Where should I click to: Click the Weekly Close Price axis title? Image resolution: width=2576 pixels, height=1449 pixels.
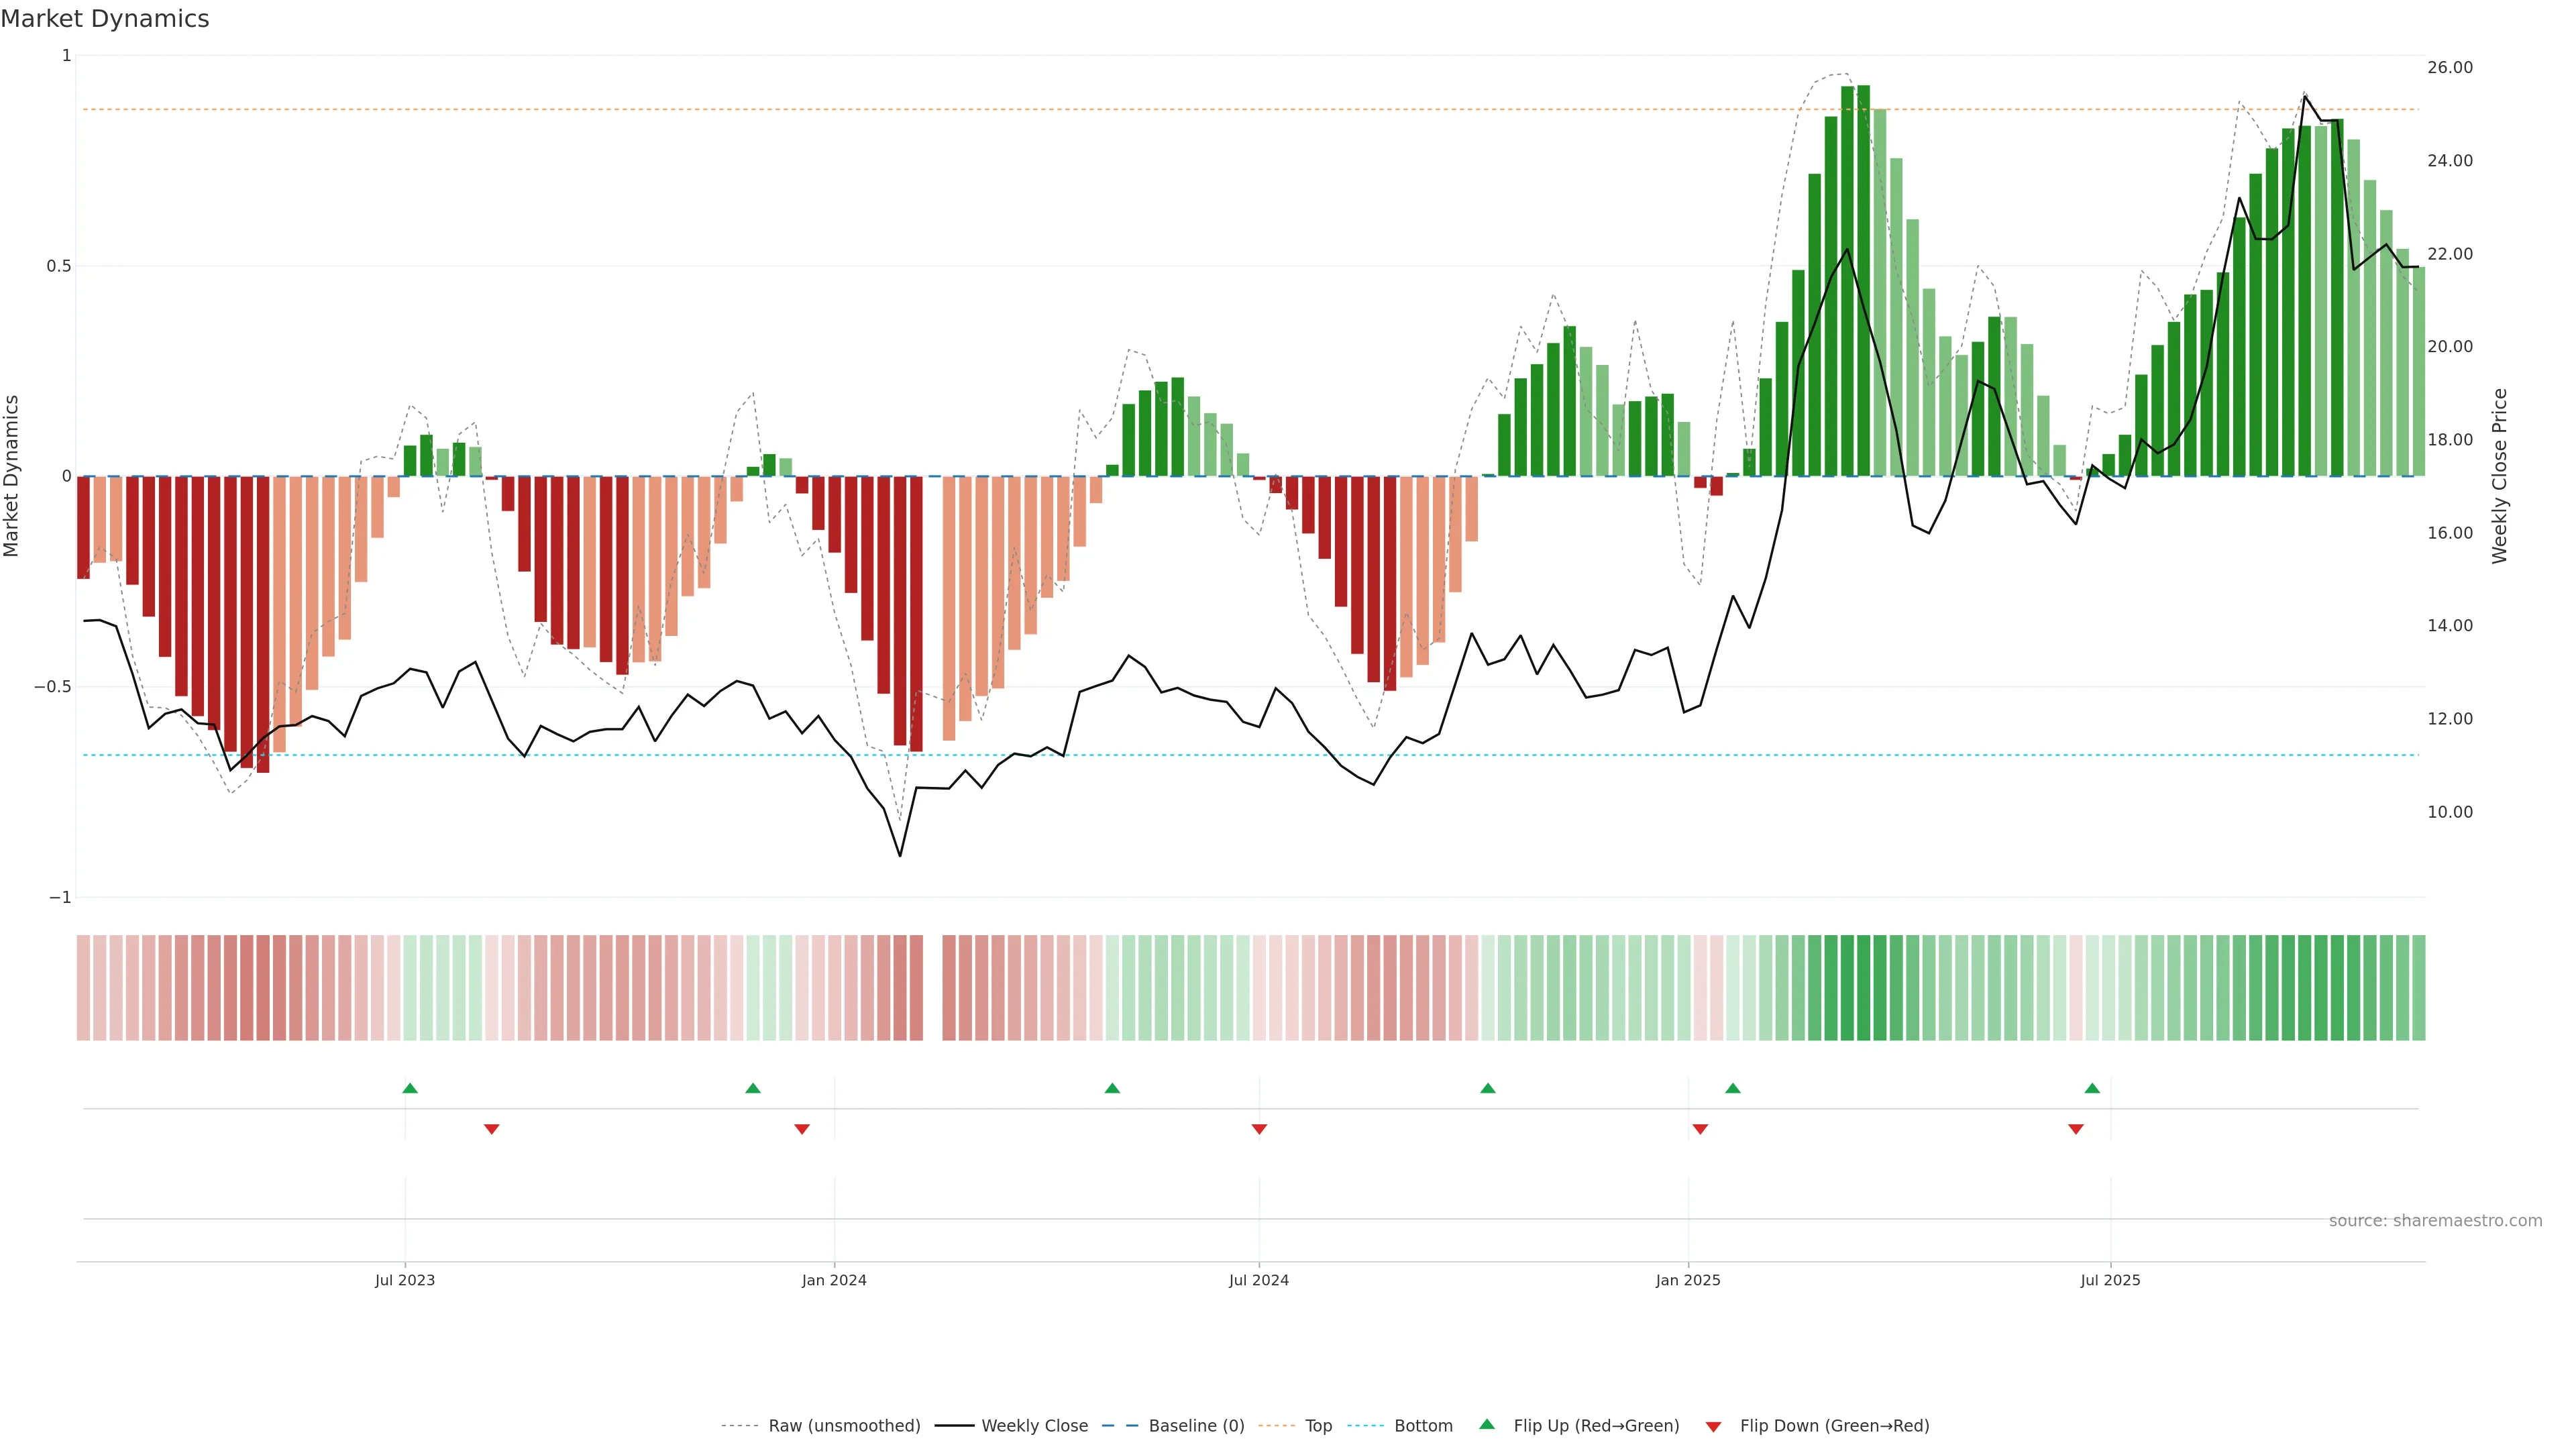pyautogui.click(x=2499, y=476)
